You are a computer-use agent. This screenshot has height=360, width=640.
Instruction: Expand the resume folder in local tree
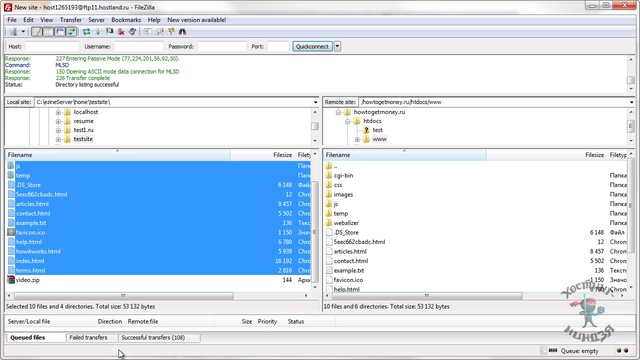point(58,121)
